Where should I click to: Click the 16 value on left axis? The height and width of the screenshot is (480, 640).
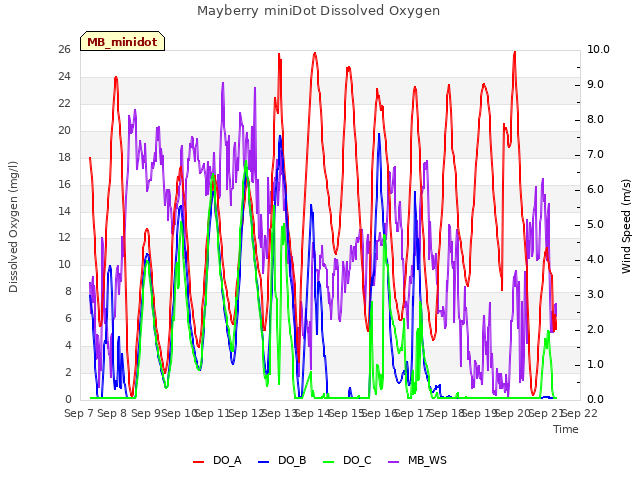pyautogui.click(x=64, y=184)
